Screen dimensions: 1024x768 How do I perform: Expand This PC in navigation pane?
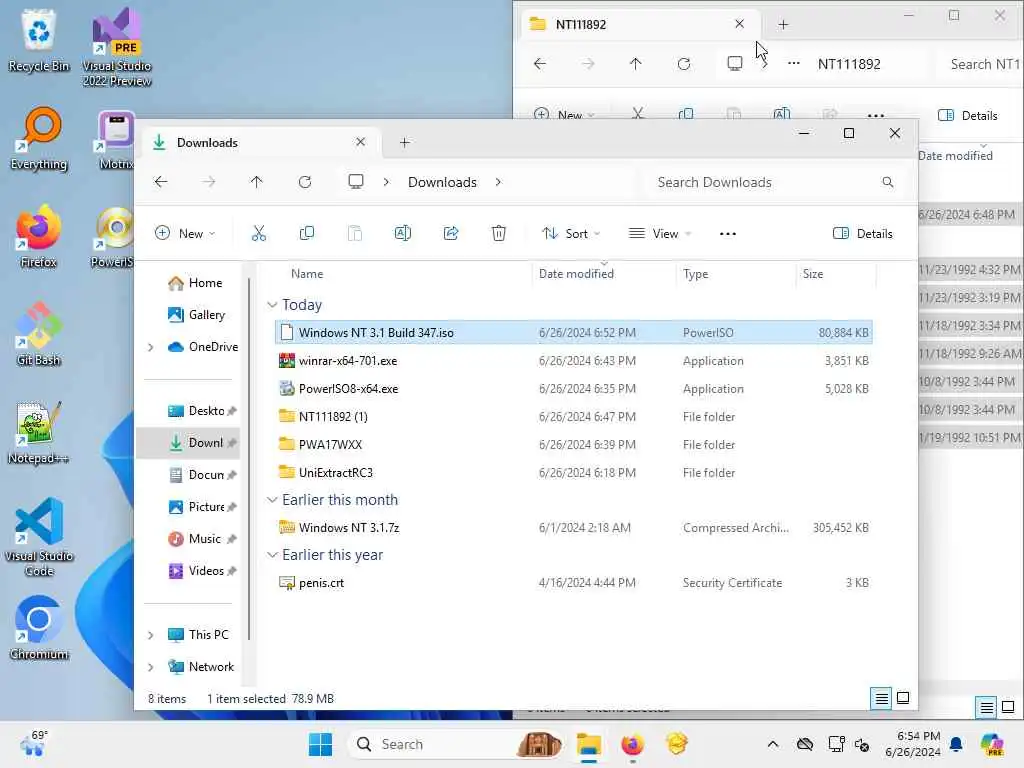point(151,635)
